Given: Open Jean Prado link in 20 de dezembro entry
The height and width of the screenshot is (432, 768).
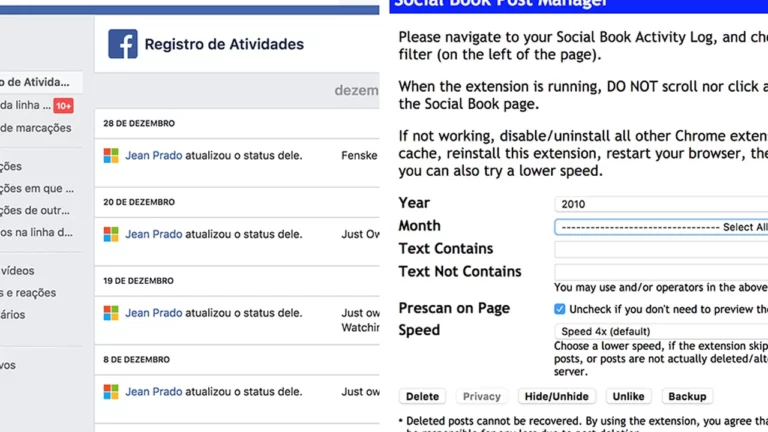Looking at the screenshot, I should (x=154, y=234).
